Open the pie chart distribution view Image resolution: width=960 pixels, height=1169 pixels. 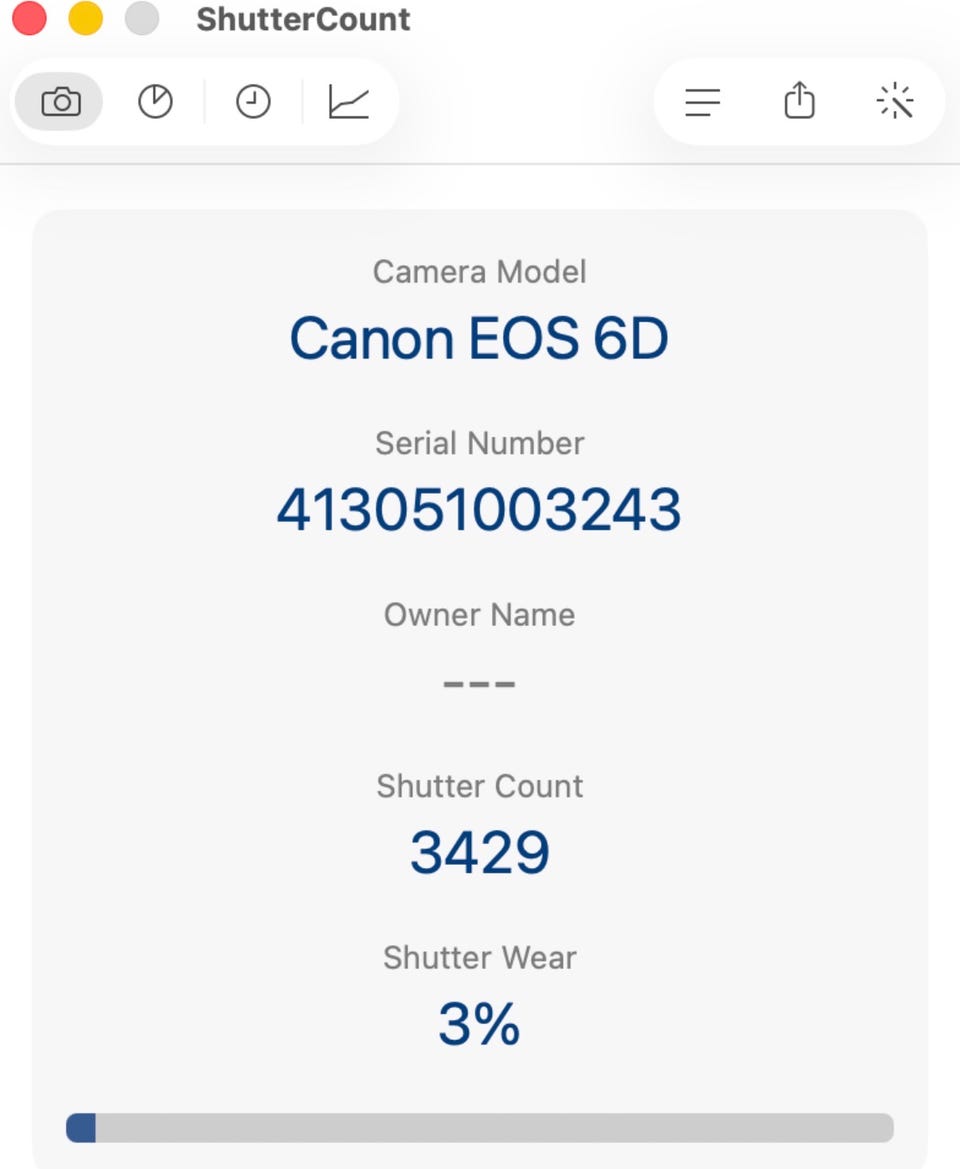(x=155, y=101)
